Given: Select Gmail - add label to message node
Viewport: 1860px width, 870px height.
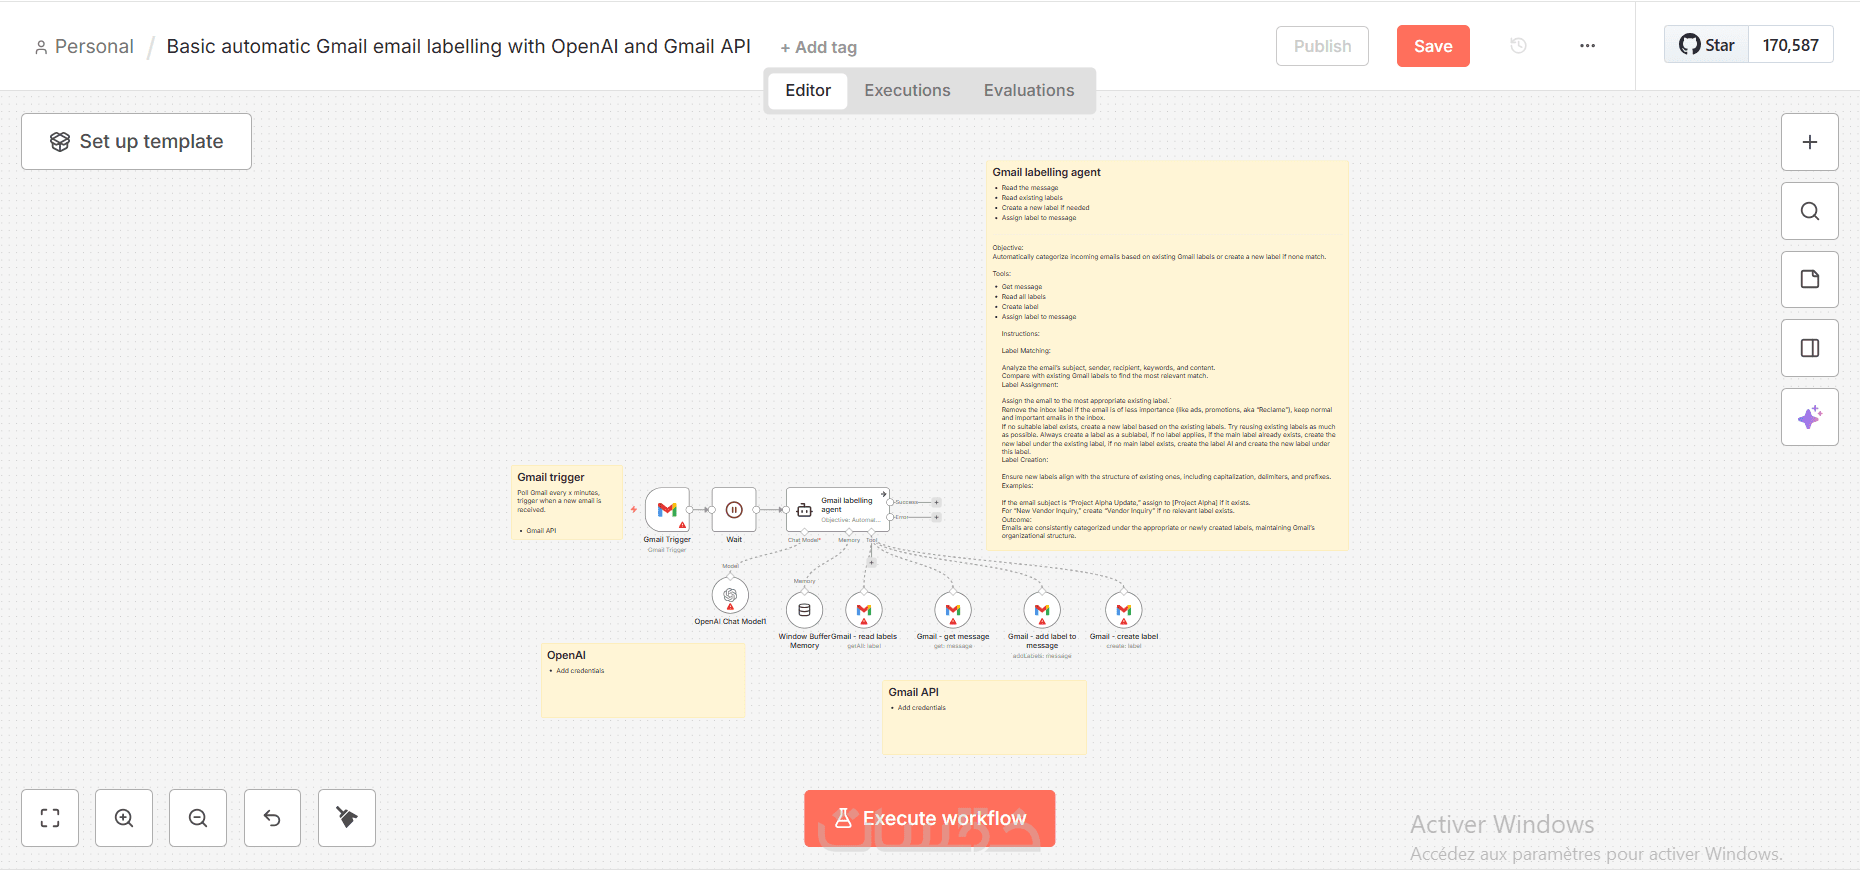Looking at the screenshot, I should [1042, 610].
